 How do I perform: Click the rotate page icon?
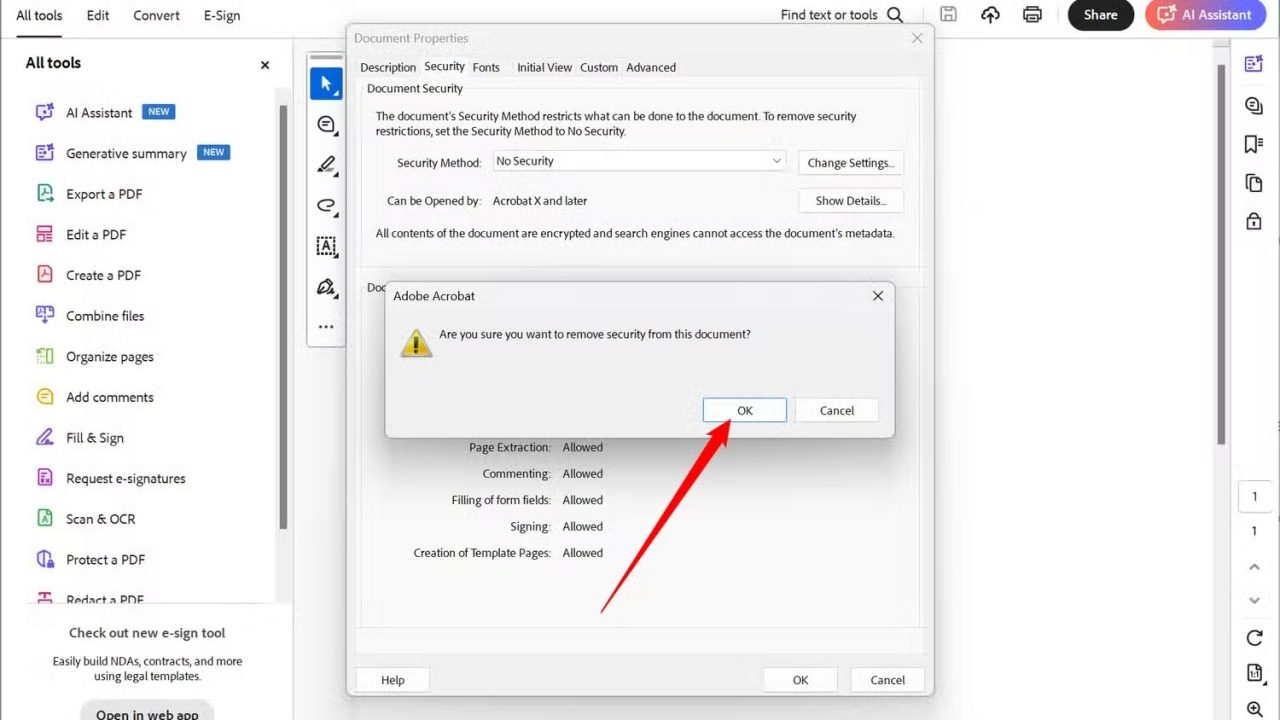coord(1254,638)
